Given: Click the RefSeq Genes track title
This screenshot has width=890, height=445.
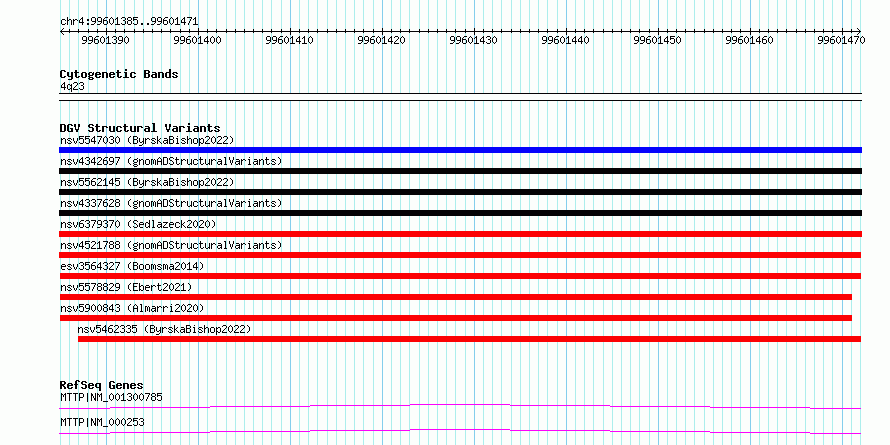Looking at the screenshot, I should pyautogui.click(x=102, y=385).
